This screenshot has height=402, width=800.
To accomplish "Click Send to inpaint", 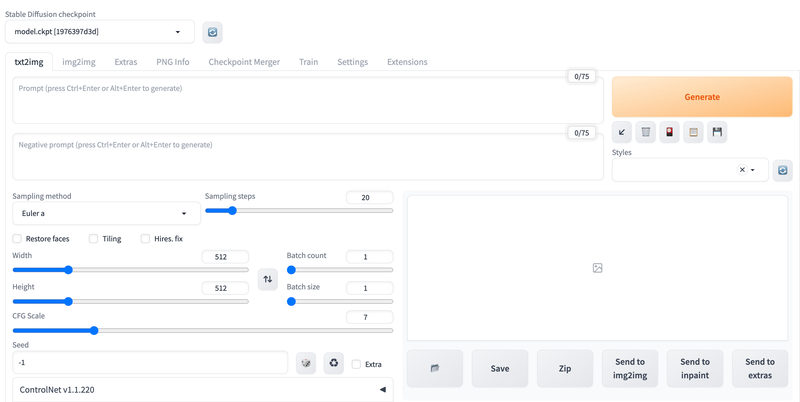I will (695, 368).
